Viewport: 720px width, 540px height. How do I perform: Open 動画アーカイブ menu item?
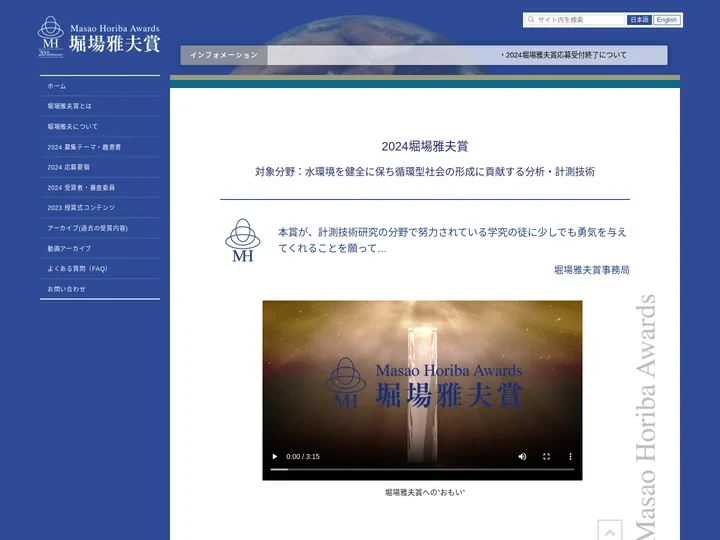(x=100, y=248)
